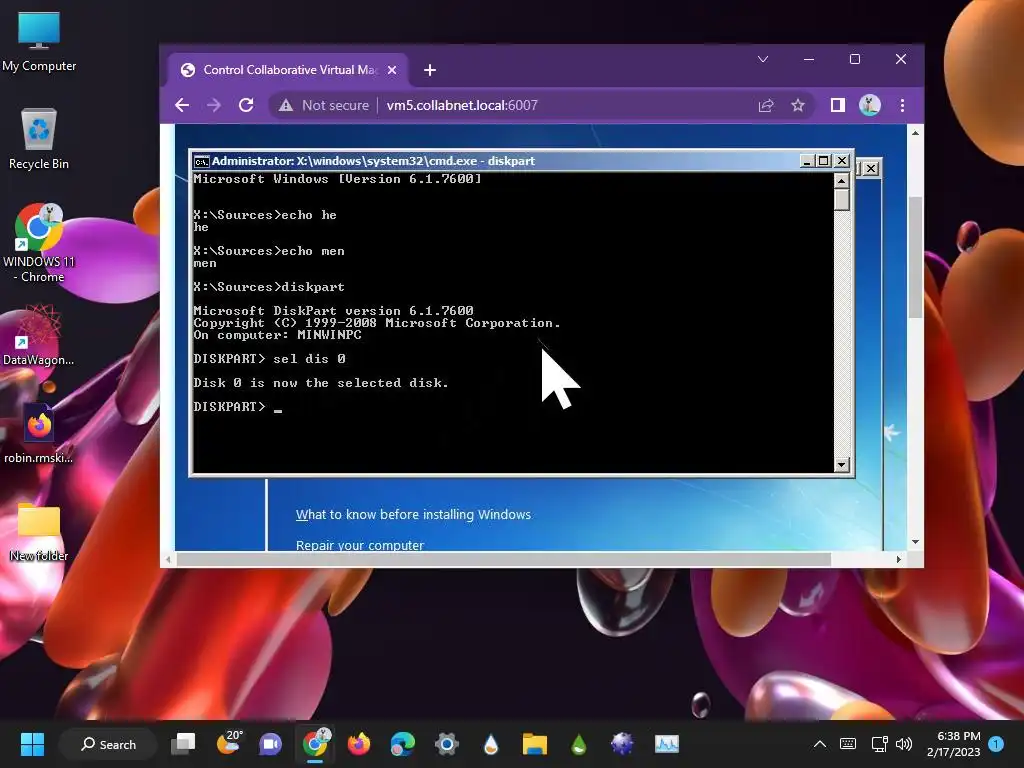The image size is (1024, 768).
Task: Click page horizontal scrollbar right arrow
Action: click(899, 560)
